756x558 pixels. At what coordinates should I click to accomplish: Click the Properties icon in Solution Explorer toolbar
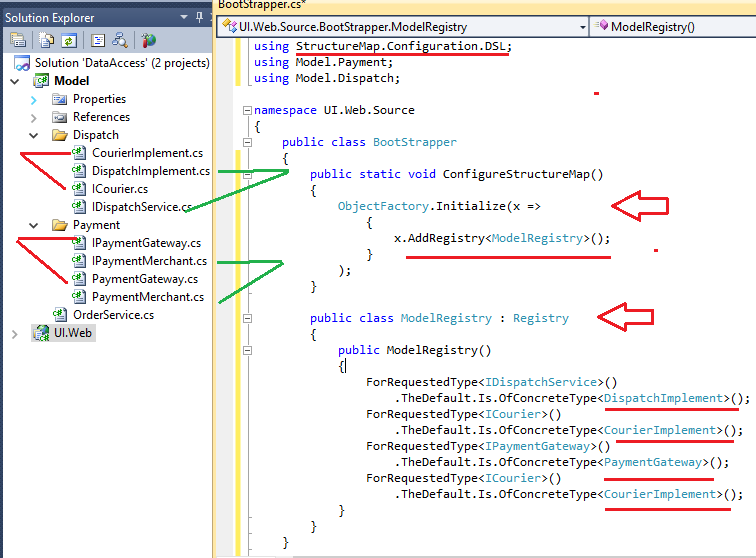(x=18, y=40)
